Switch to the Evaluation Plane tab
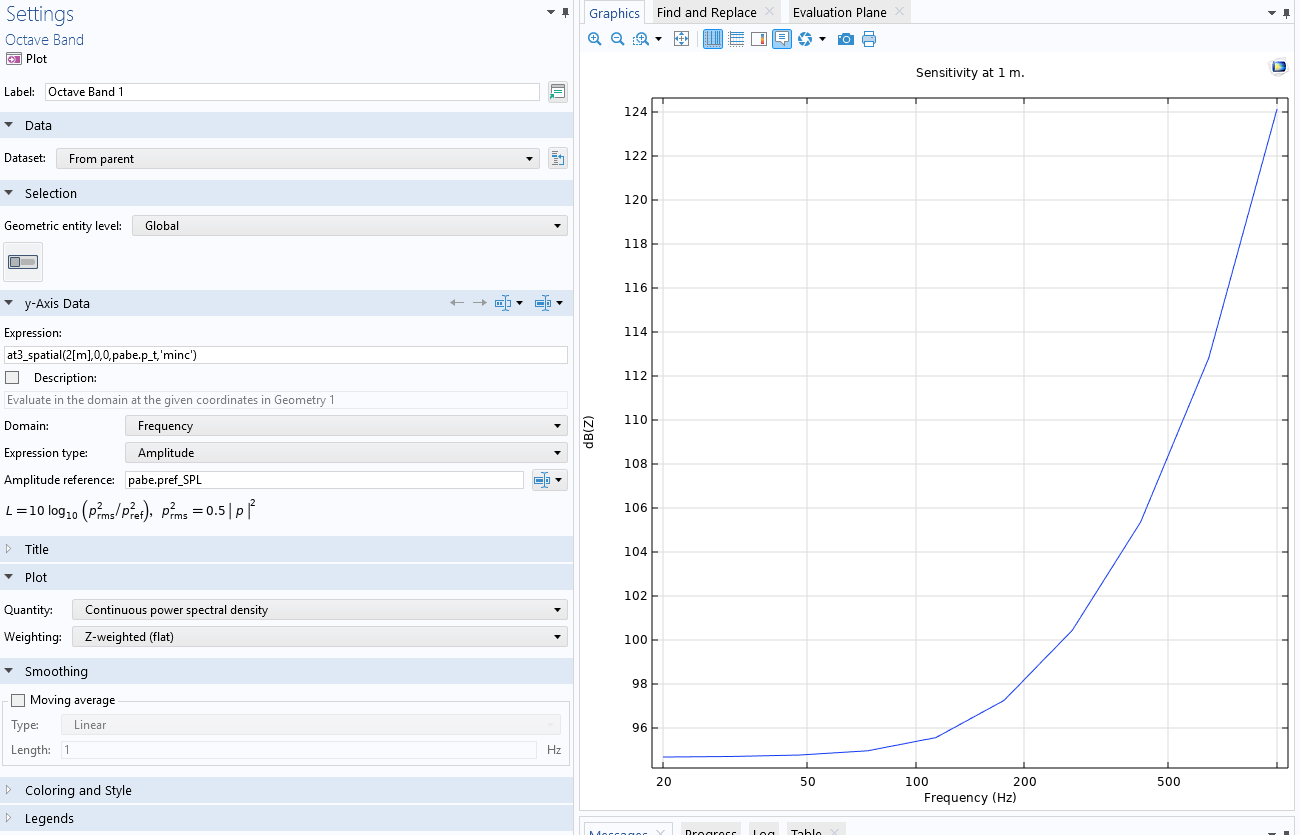This screenshot has width=1300, height=835. pyautogui.click(x=839, y=12)
